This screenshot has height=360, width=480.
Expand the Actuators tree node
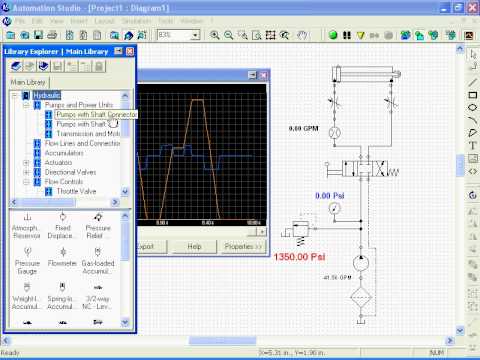coord(26,163)
